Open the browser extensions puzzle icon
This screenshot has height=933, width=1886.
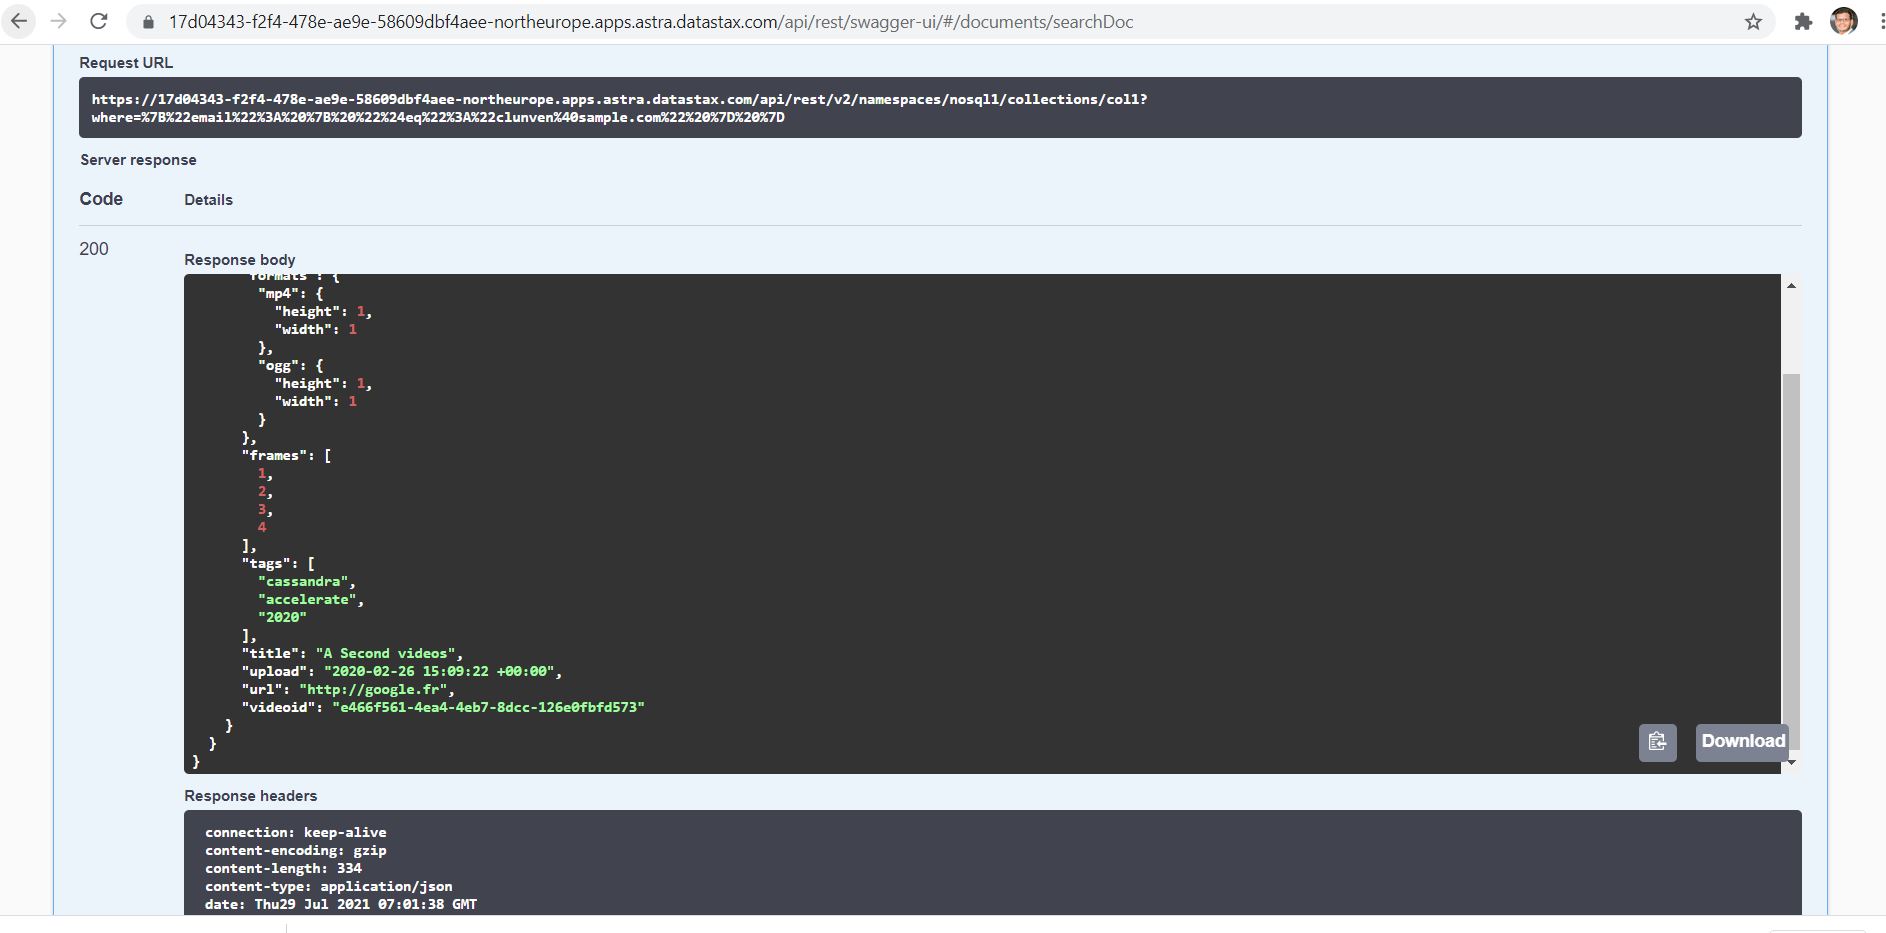1805,20
